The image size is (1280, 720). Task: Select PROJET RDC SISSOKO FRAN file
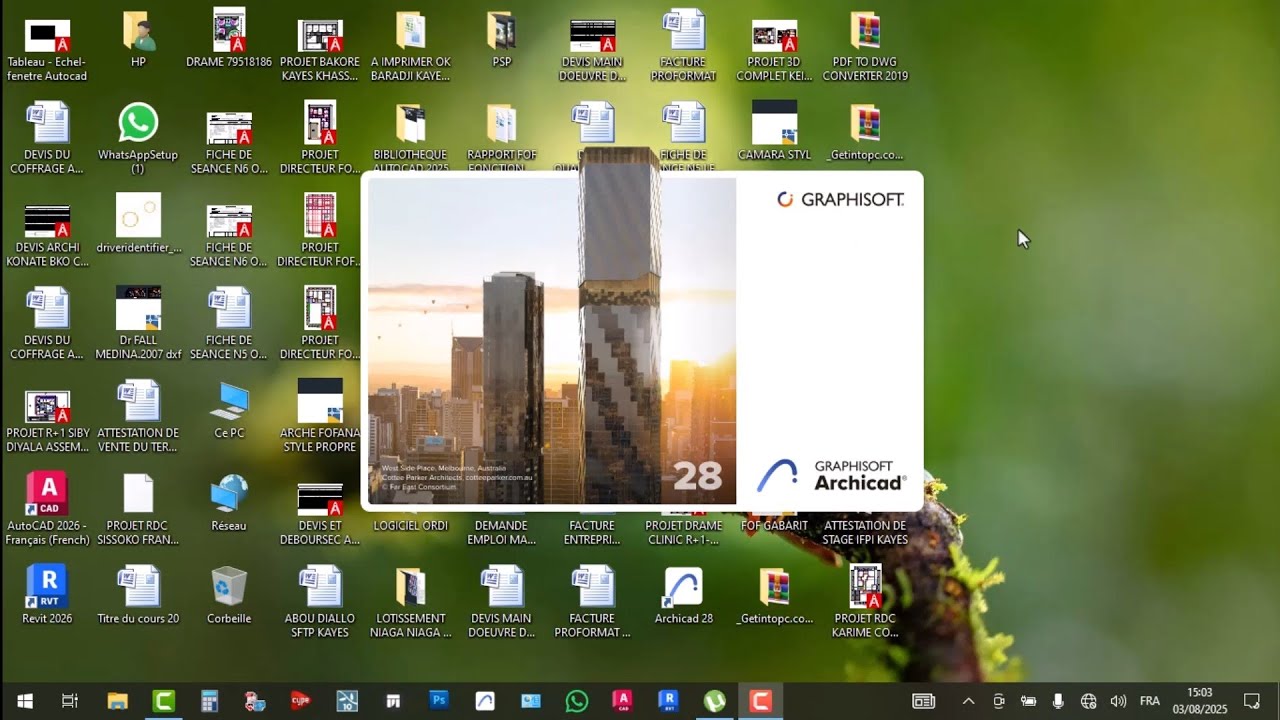pos(138,509)
